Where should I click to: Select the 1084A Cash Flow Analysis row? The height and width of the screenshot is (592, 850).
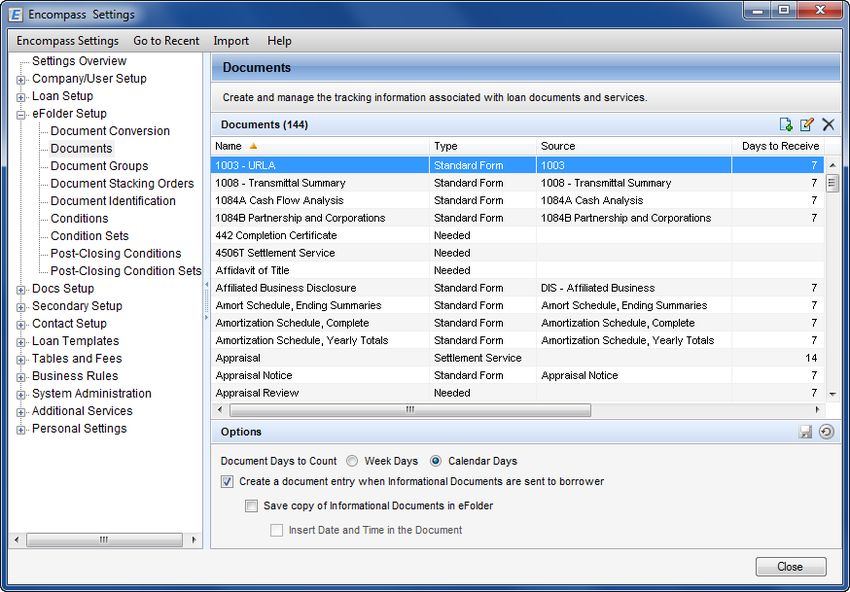518,201
